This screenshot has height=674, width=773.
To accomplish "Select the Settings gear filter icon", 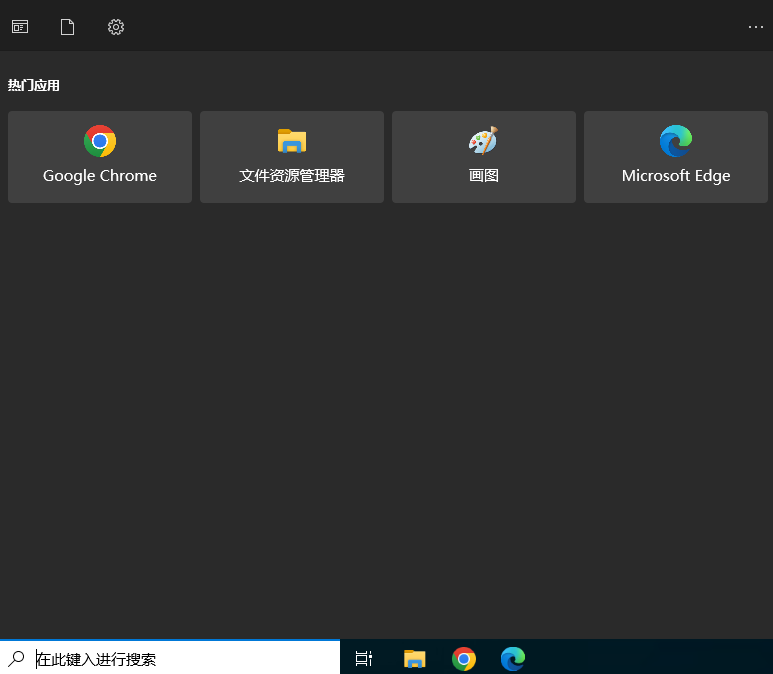I will pos(116,27).
